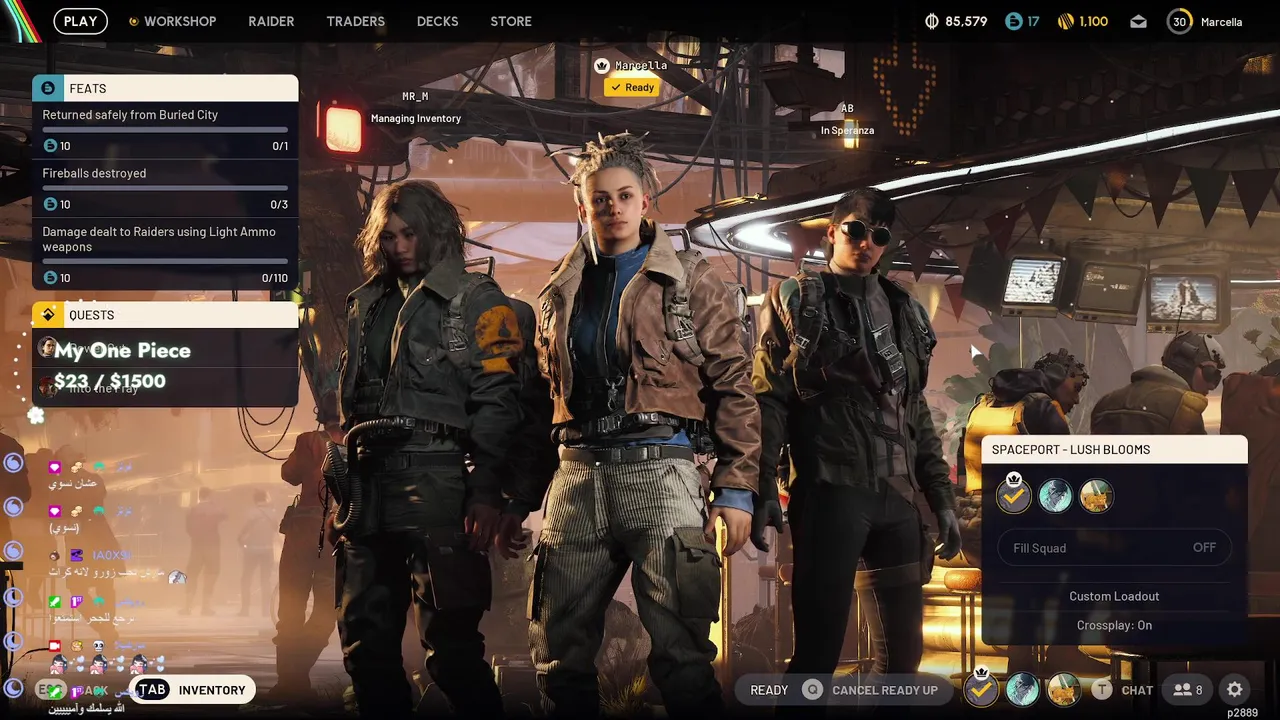Screen dimensions: 1280x720
Task: Click the T key icon beside CHAT
Action: point(1101,690)
